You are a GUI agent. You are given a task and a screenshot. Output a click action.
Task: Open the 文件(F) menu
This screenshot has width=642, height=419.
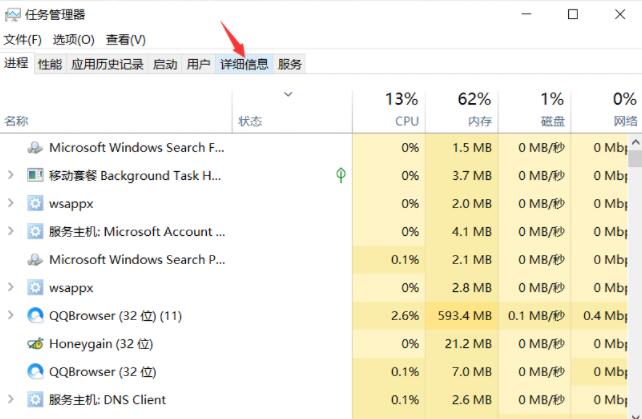tap(22, 40)
